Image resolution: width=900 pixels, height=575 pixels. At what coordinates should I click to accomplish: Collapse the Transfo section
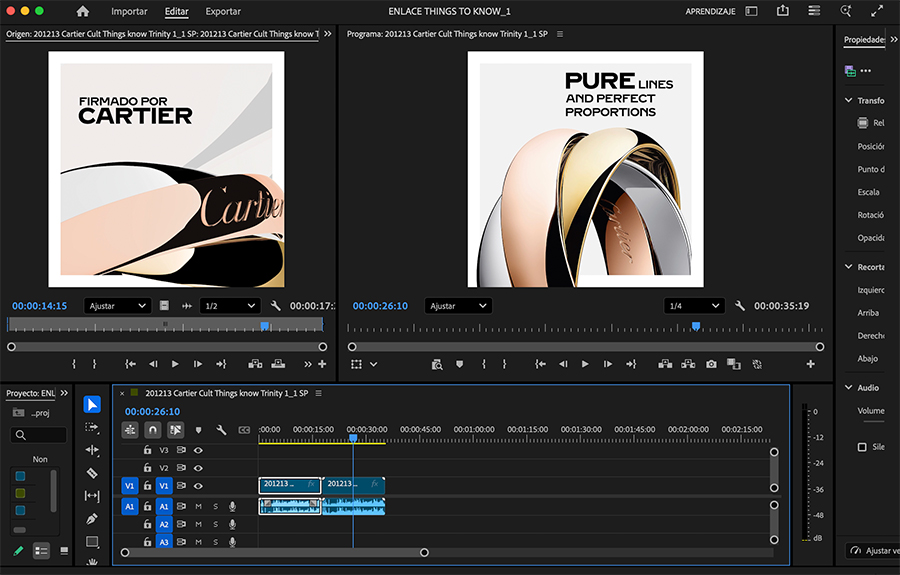(849, 100)
